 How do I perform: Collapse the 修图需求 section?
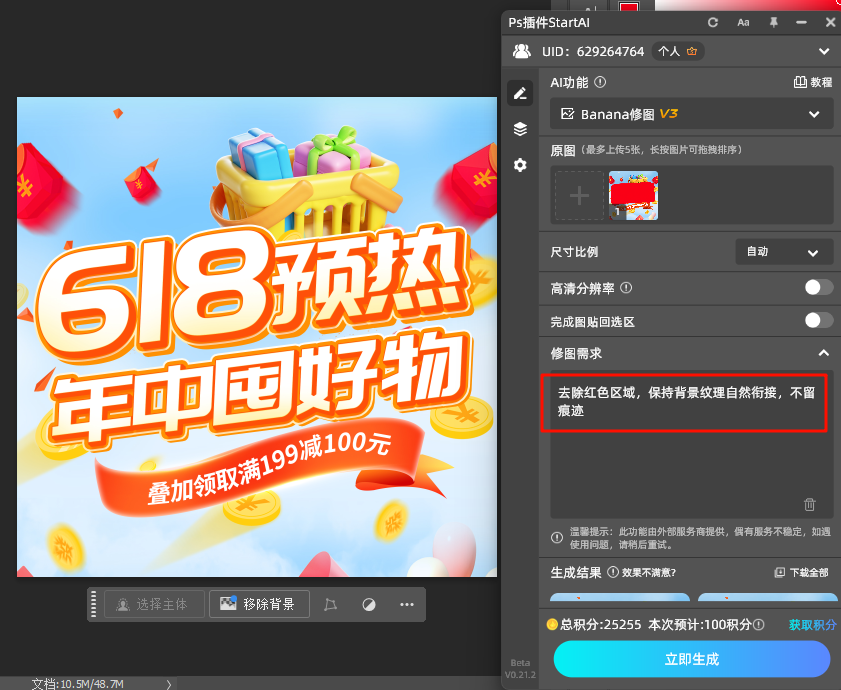pos(823,353)
